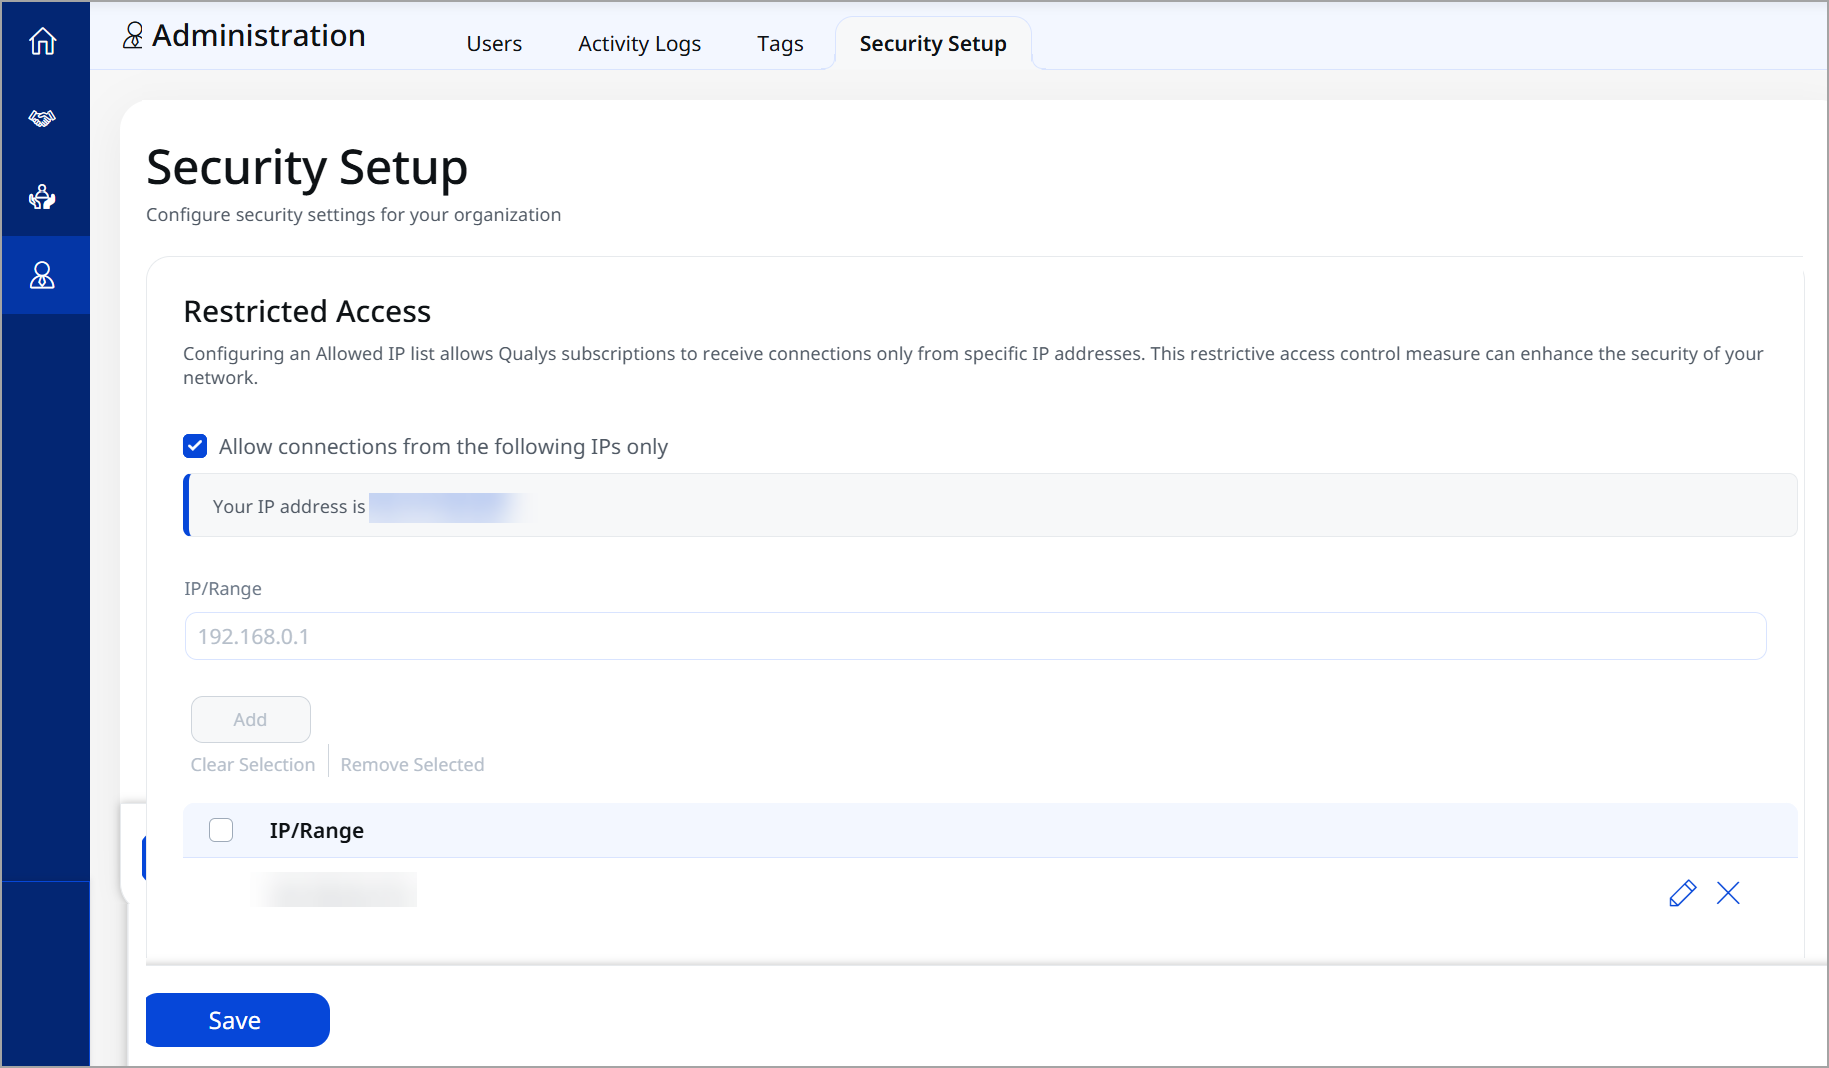Switch to the Users tab

(x=494, y=44)
